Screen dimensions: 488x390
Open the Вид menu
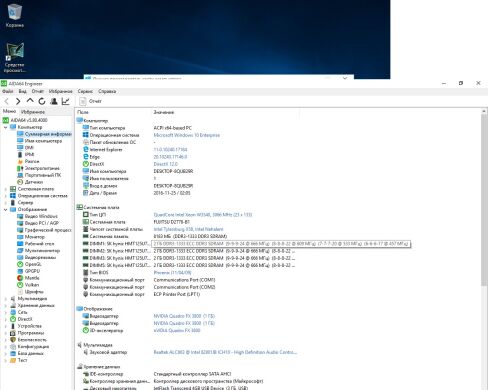(22, 91)
